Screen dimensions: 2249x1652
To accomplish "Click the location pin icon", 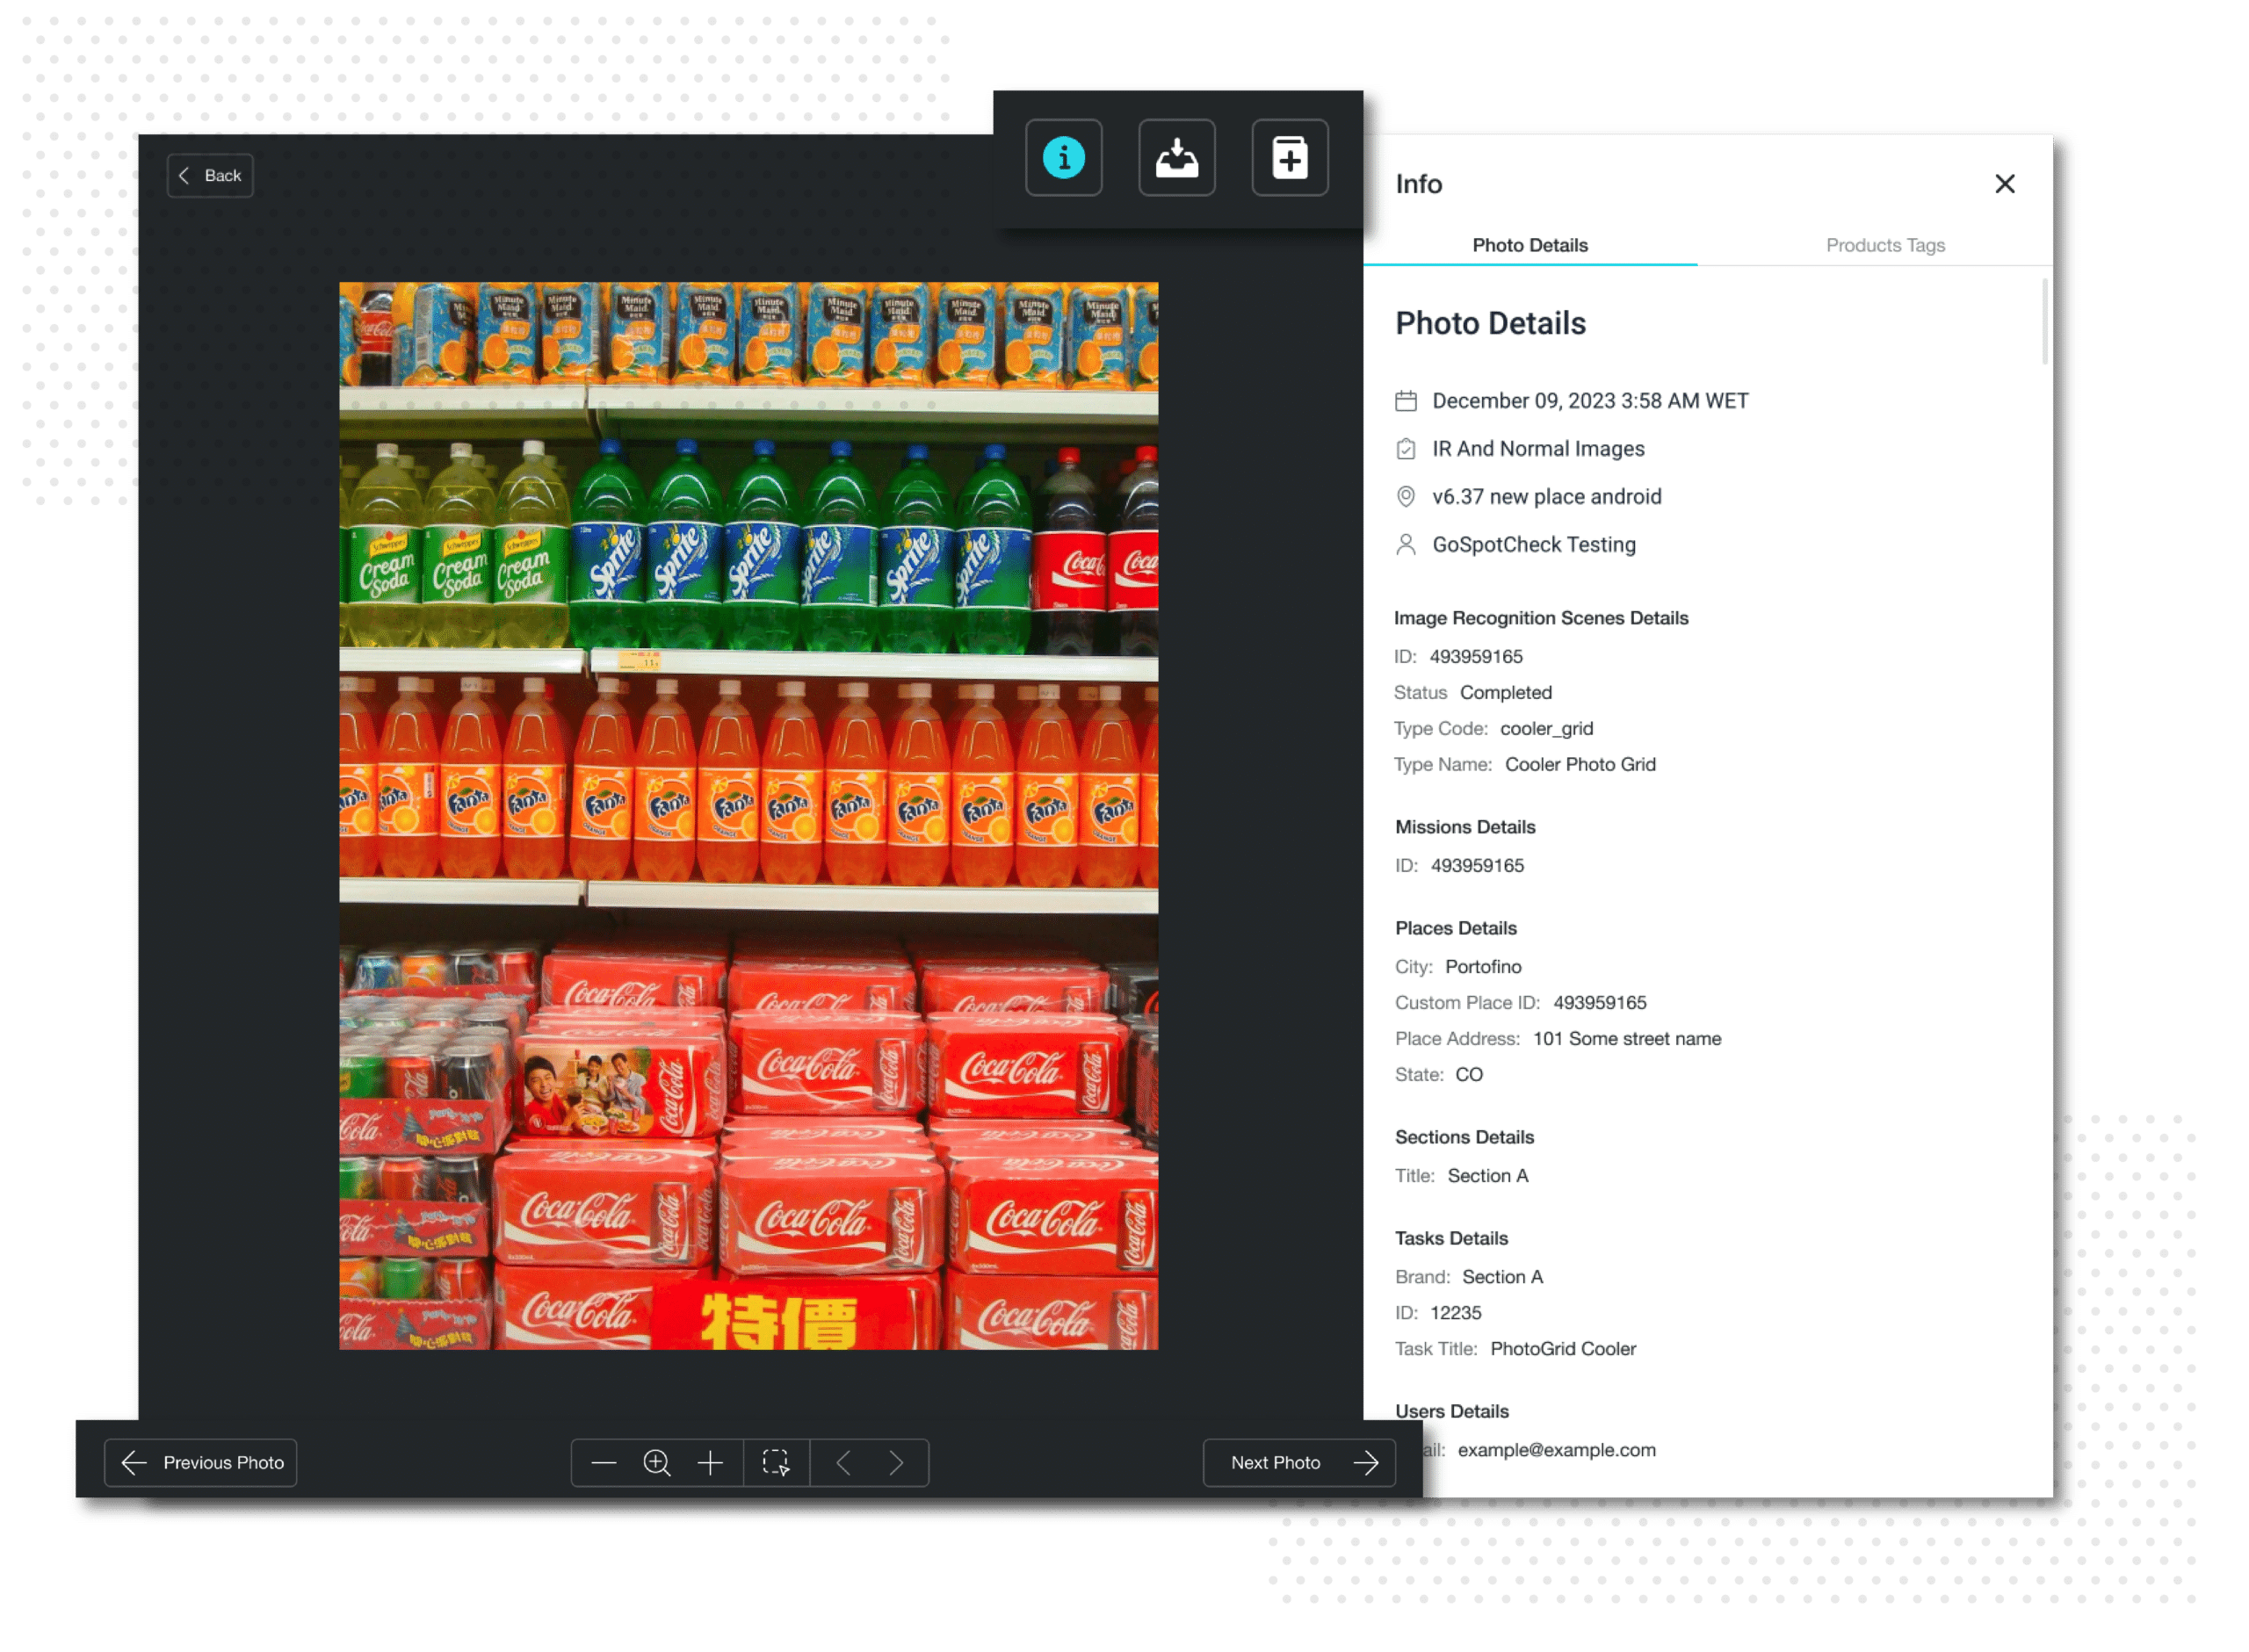I will point(1406,497).
